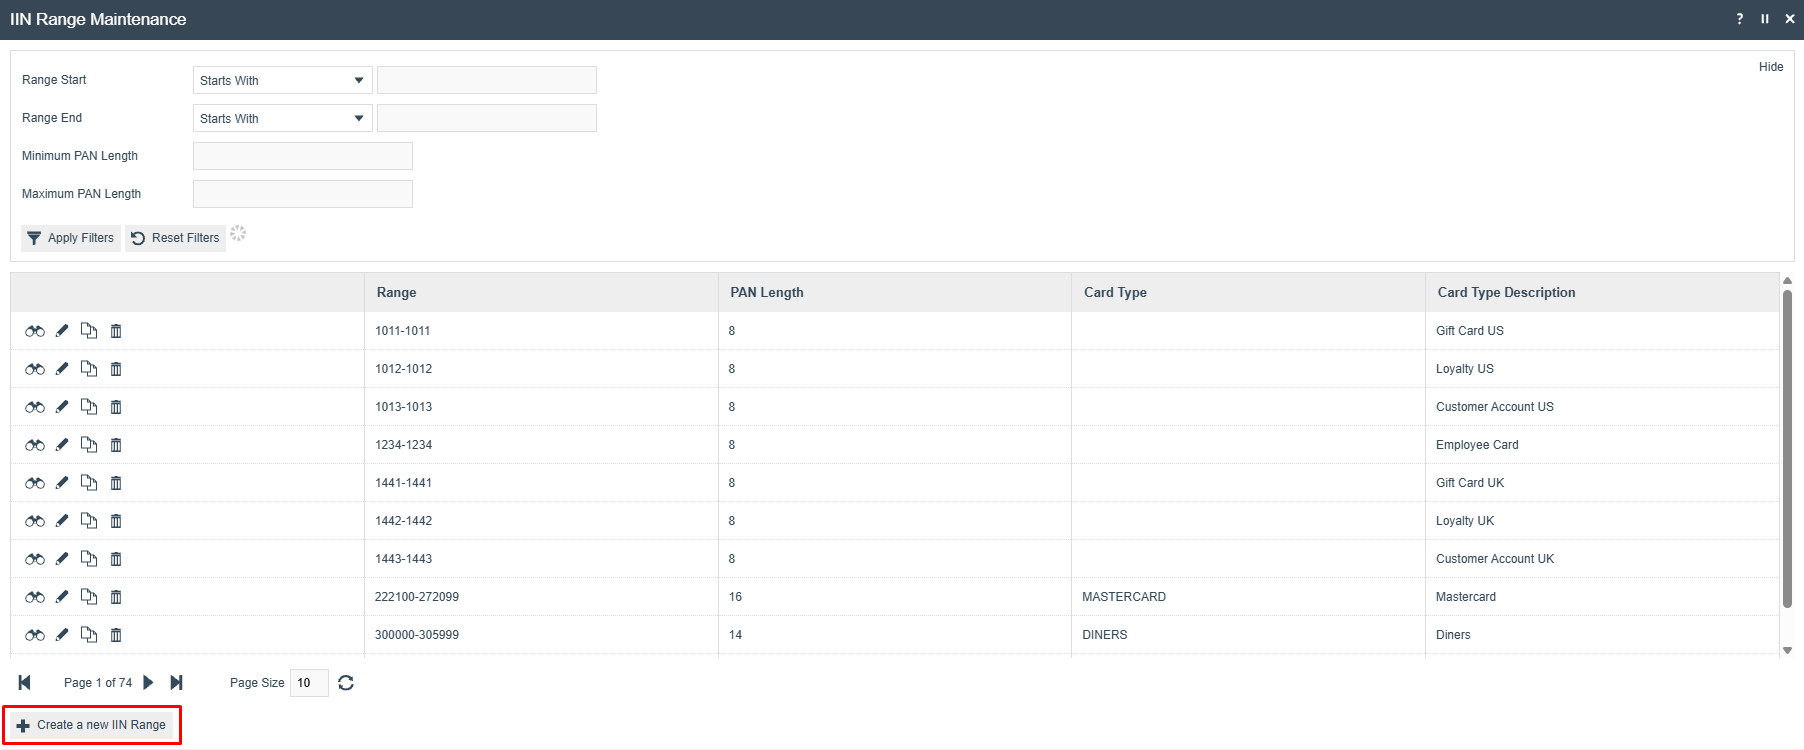Click the scrollbar up arrow

(x=1787, y=281)
